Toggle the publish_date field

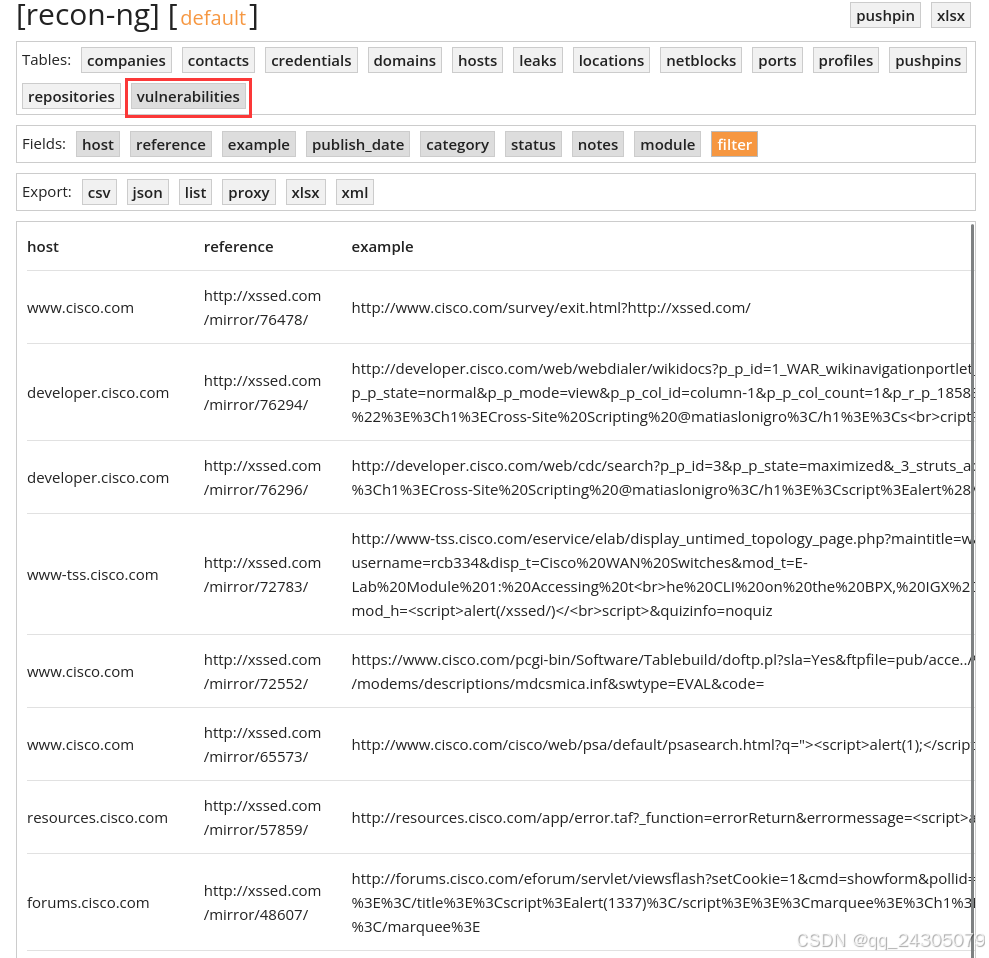358,144
